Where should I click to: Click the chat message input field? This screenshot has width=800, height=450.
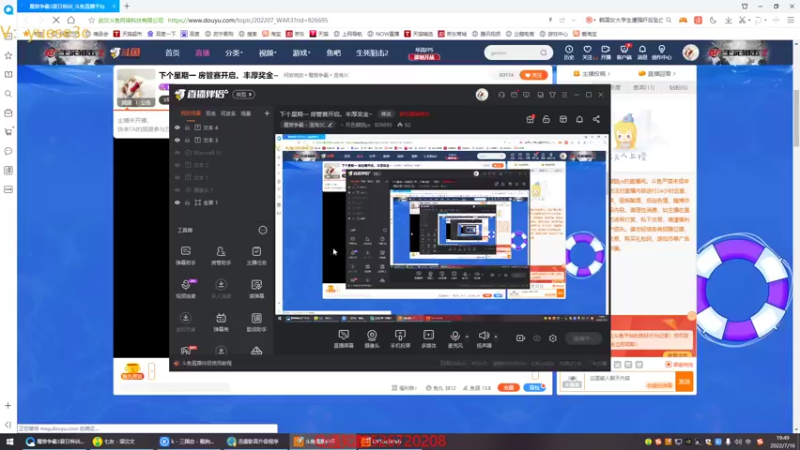630,382
